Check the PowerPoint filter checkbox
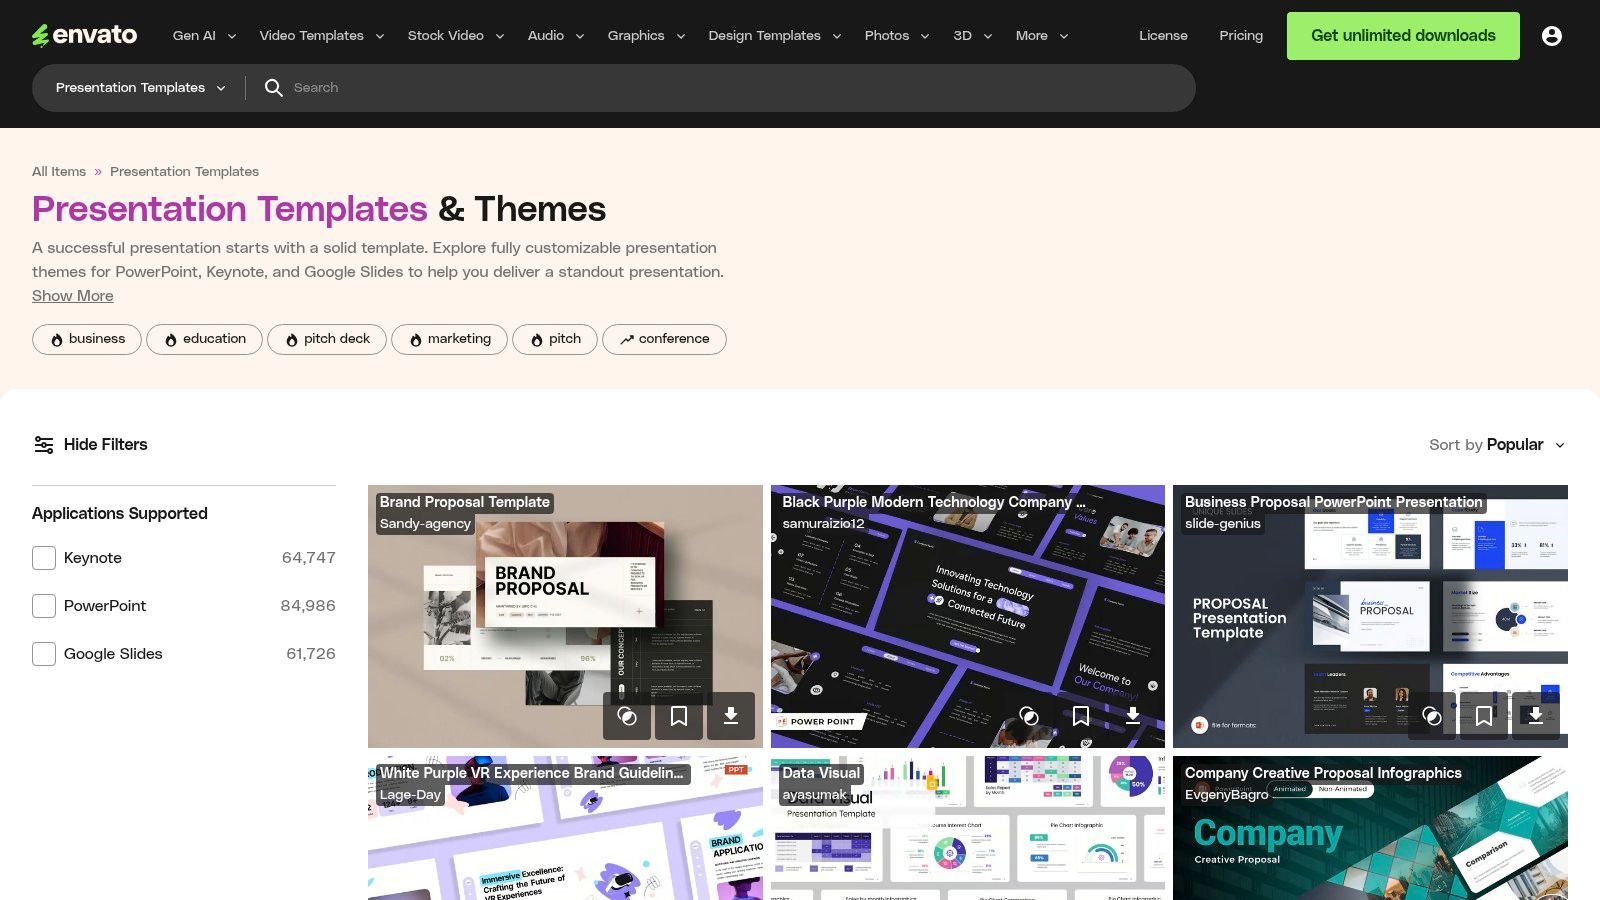This screenshot has width=1600, height=900. pyautogui.click(x=44, y=606)
